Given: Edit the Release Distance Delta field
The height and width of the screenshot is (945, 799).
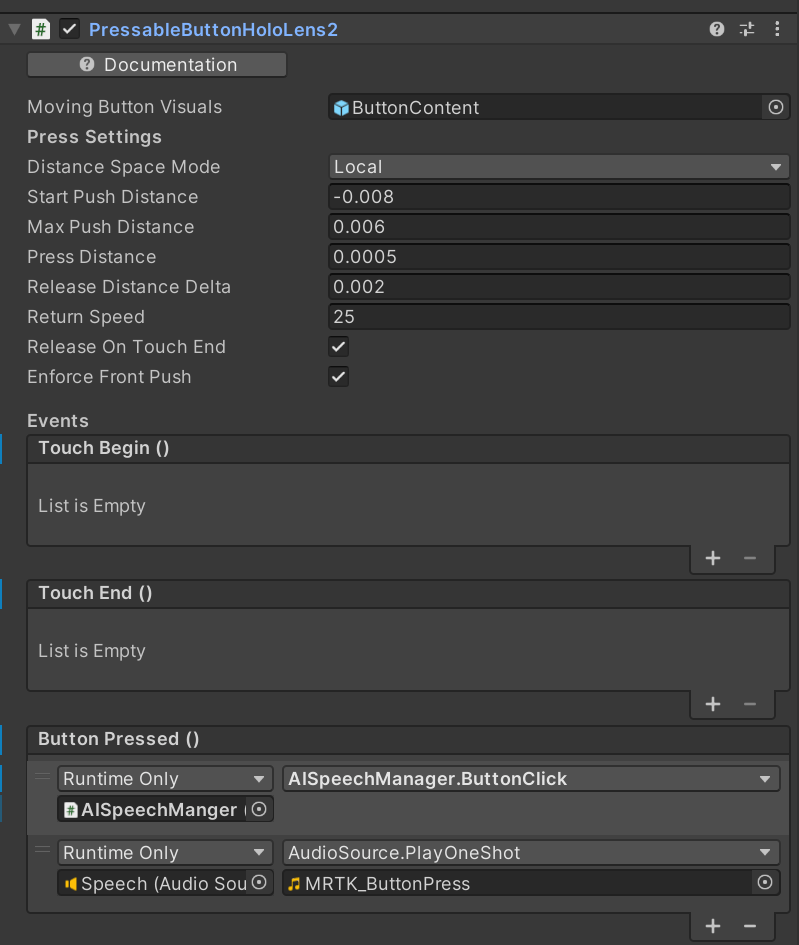Looking at the screenshot, I should tap(559, 287).
